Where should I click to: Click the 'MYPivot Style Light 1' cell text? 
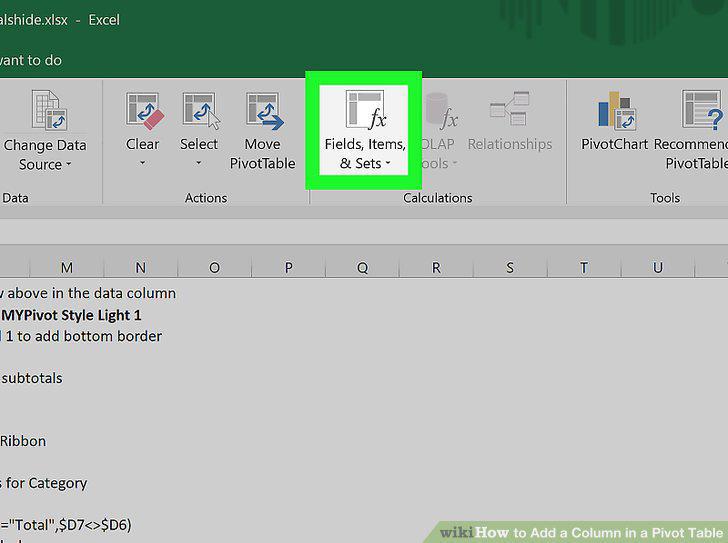71,316
